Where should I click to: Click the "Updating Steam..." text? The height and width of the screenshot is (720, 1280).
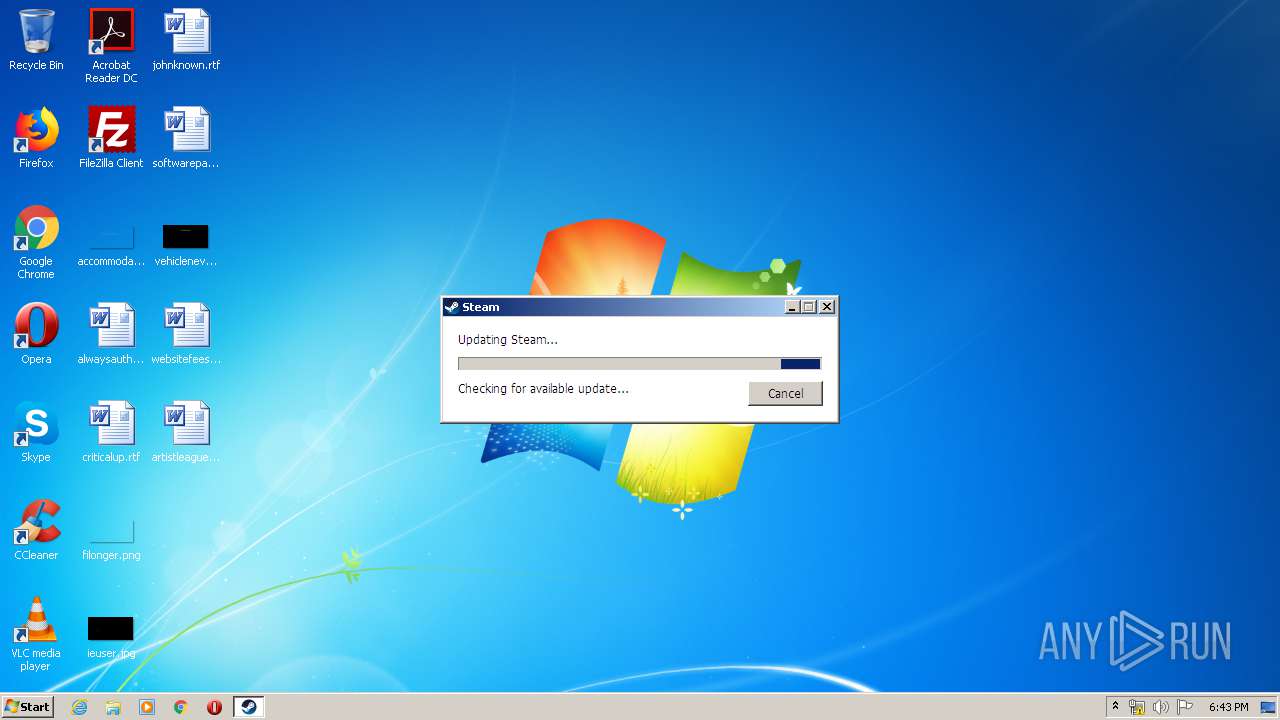pyautogui.click(x=508, y=340)
